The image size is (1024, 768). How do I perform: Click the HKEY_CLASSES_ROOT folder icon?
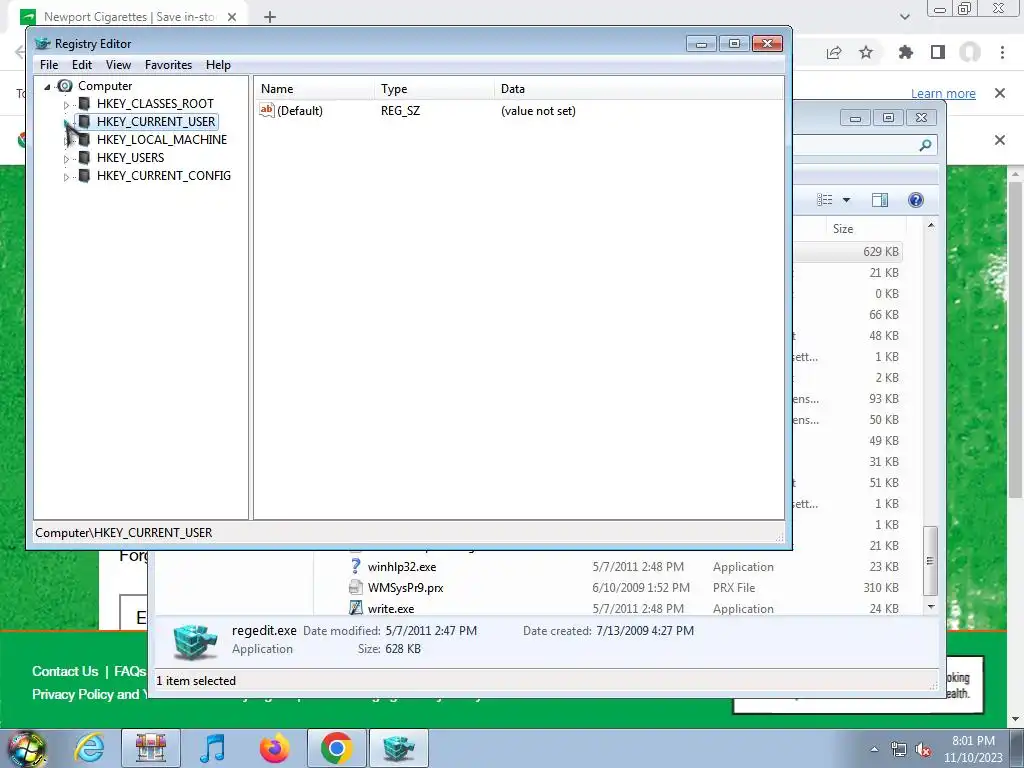pyautogui.click(x=84, y=104)
